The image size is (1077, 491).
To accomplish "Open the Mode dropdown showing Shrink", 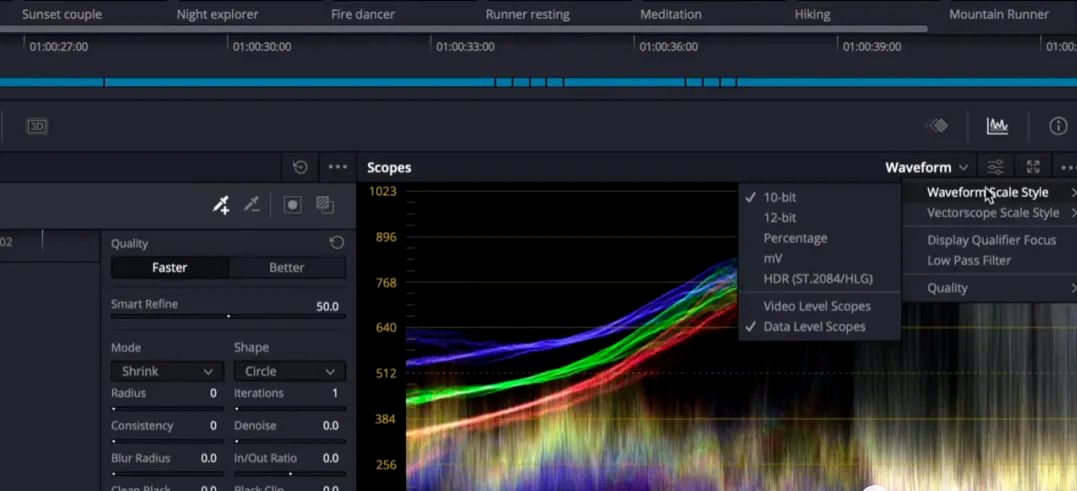I will (168, 372).
